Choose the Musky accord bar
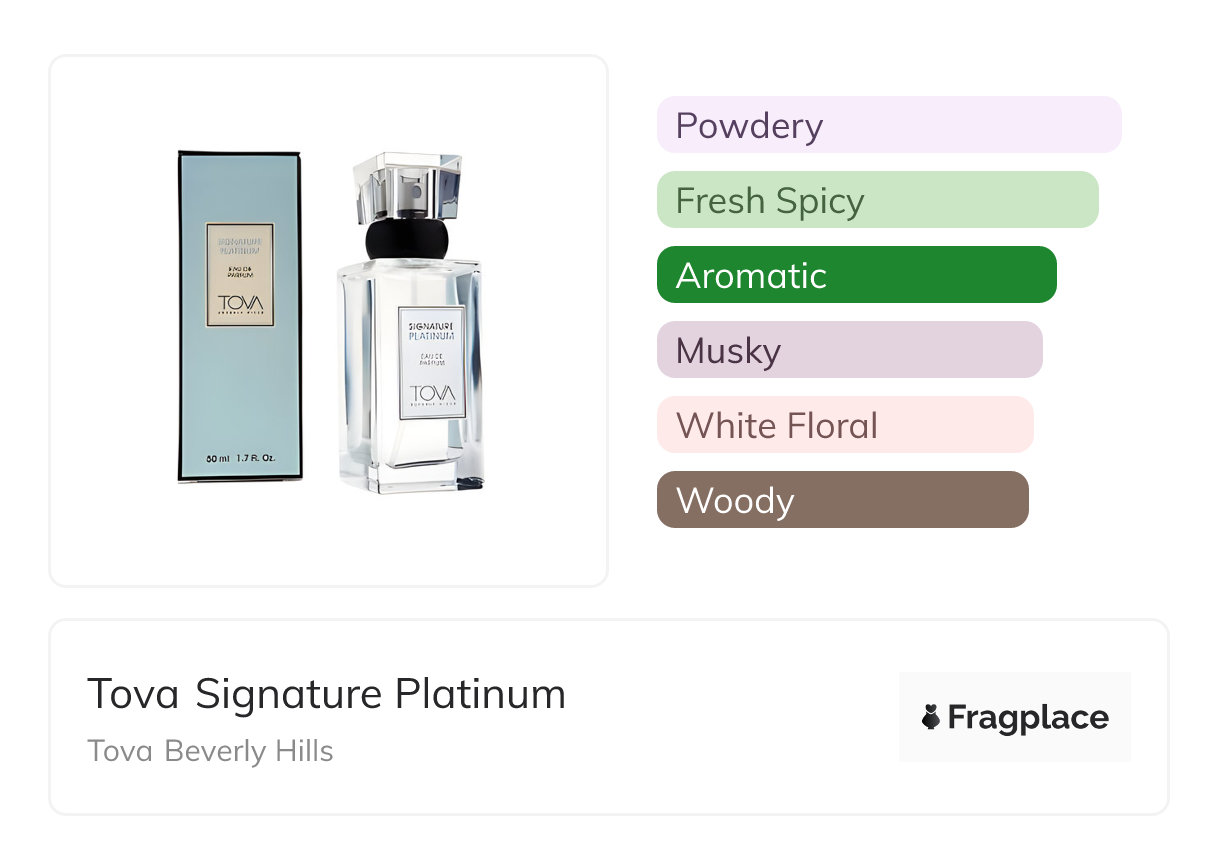The width and height of the screenshot is (1218, 864). [x=849, y=350]
